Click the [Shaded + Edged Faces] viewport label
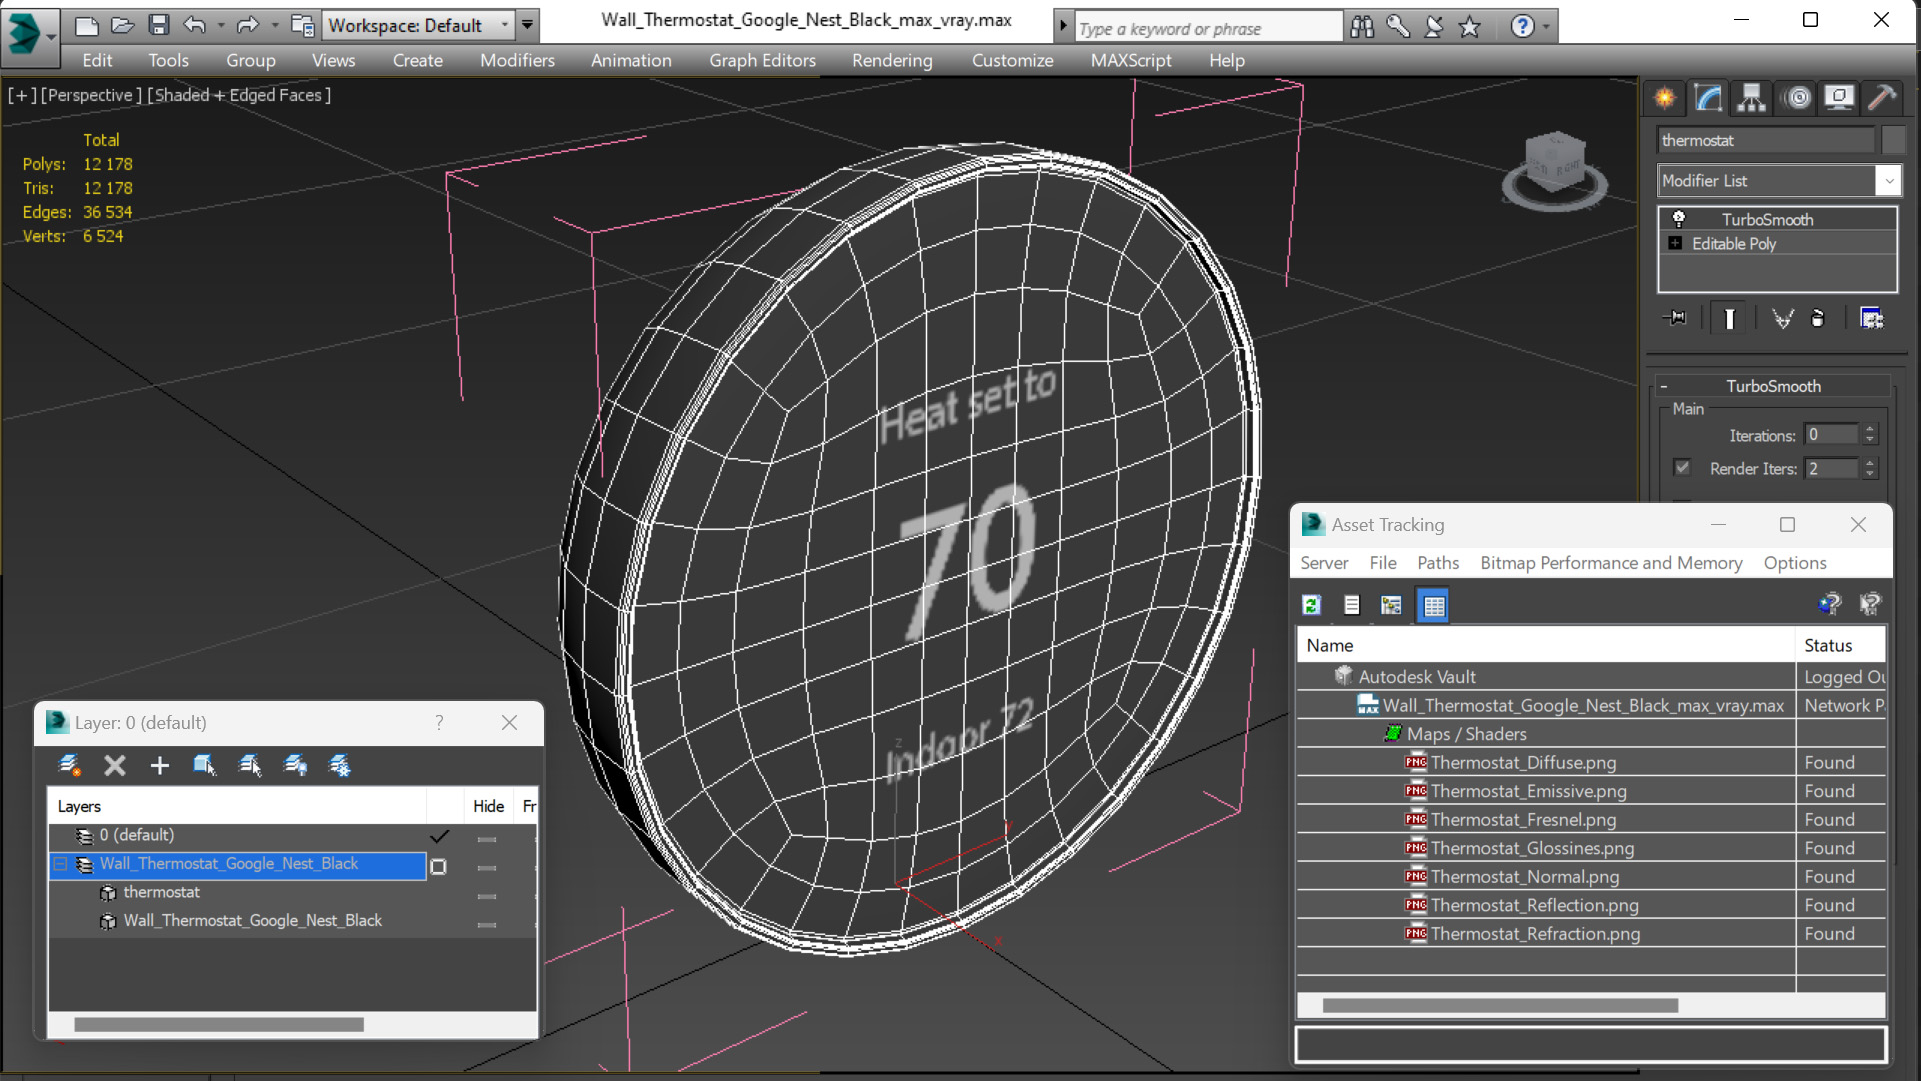Screen dimensions: 1921x1081 (240, 95)
